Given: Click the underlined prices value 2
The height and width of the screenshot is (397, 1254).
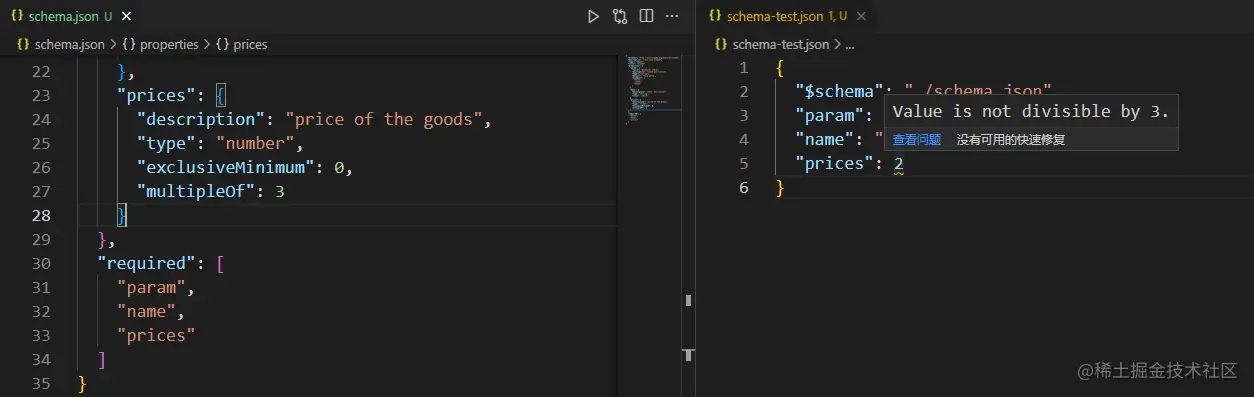Looking at the screenshot, I should coord(899,164).
